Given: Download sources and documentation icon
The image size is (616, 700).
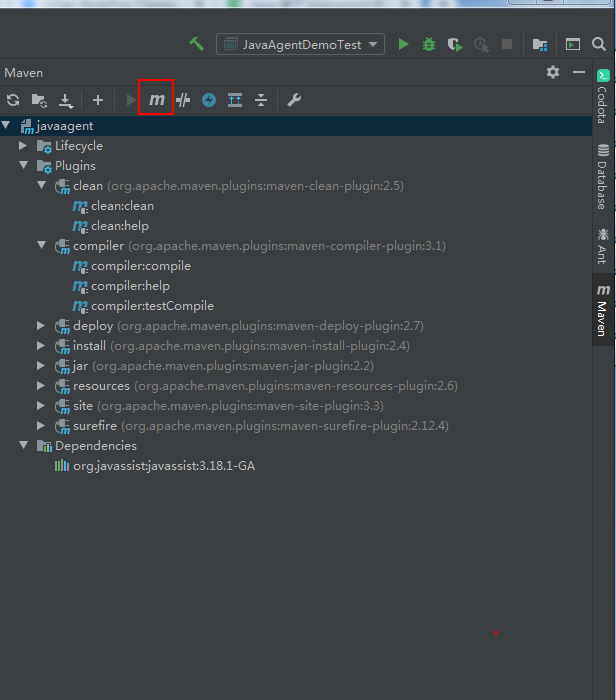Looking at the screenshot, I should click(66, 100).
